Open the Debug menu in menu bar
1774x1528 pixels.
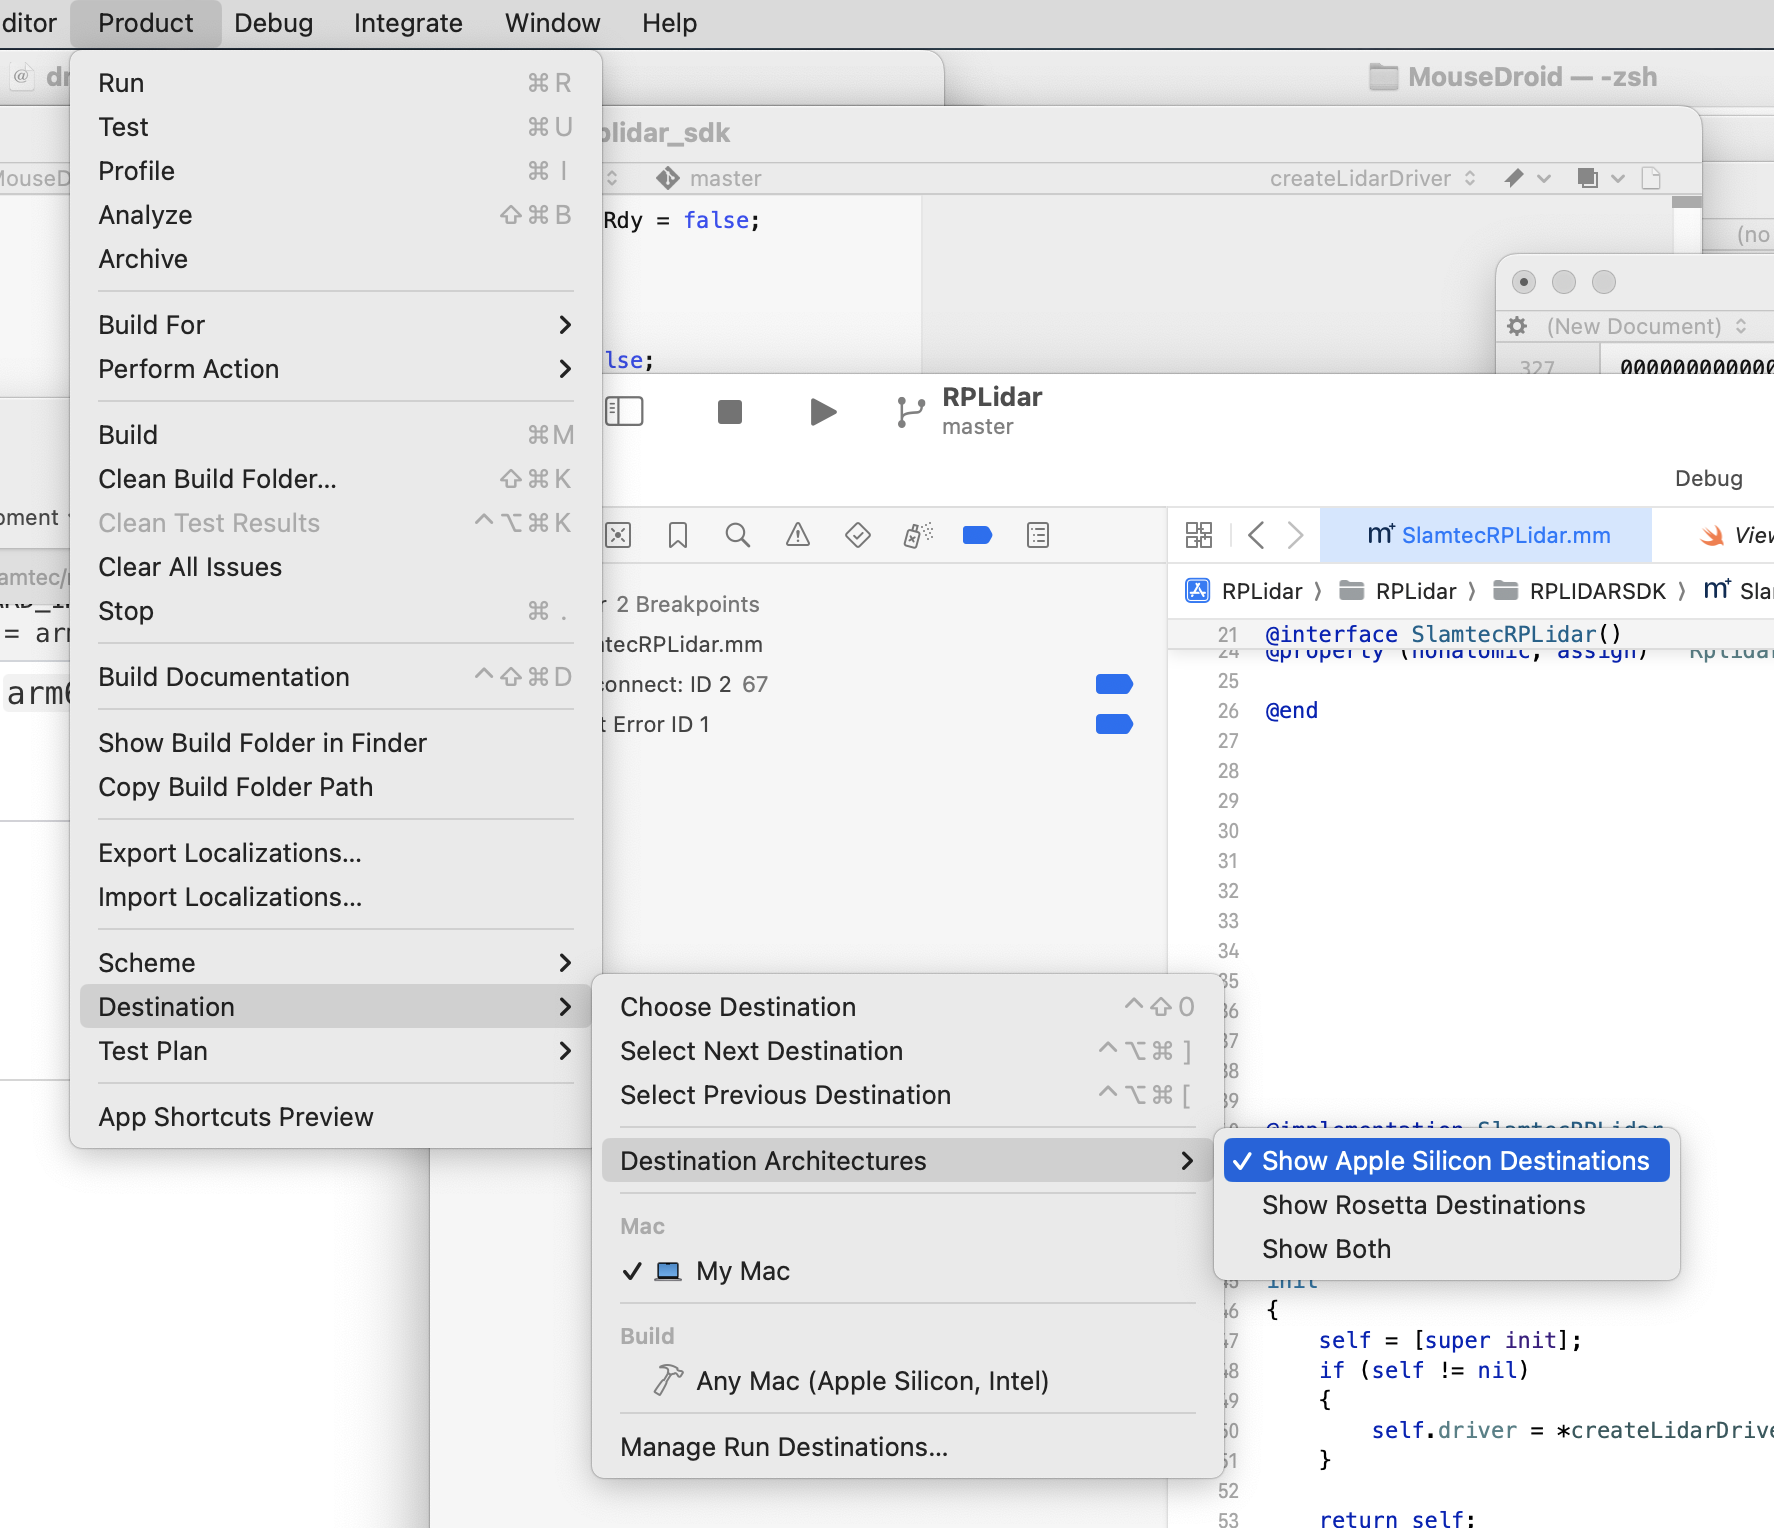coord(273,23)
